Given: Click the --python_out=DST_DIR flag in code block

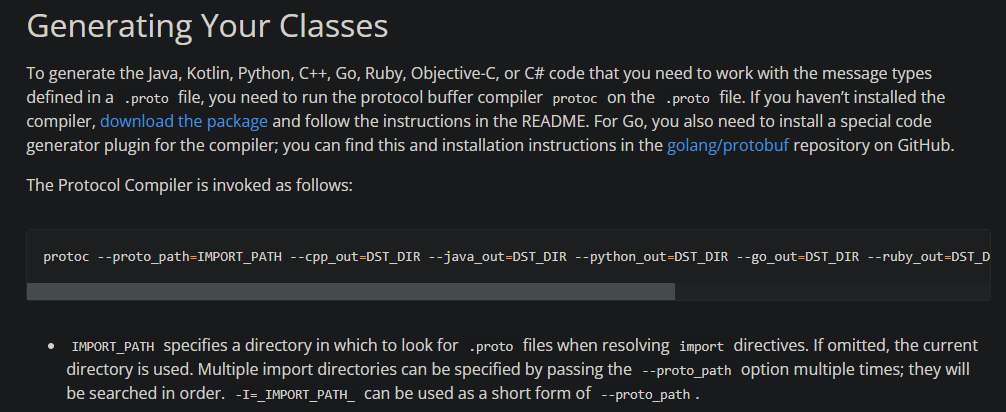Looking at the screenshot, I should coord(651,257).
